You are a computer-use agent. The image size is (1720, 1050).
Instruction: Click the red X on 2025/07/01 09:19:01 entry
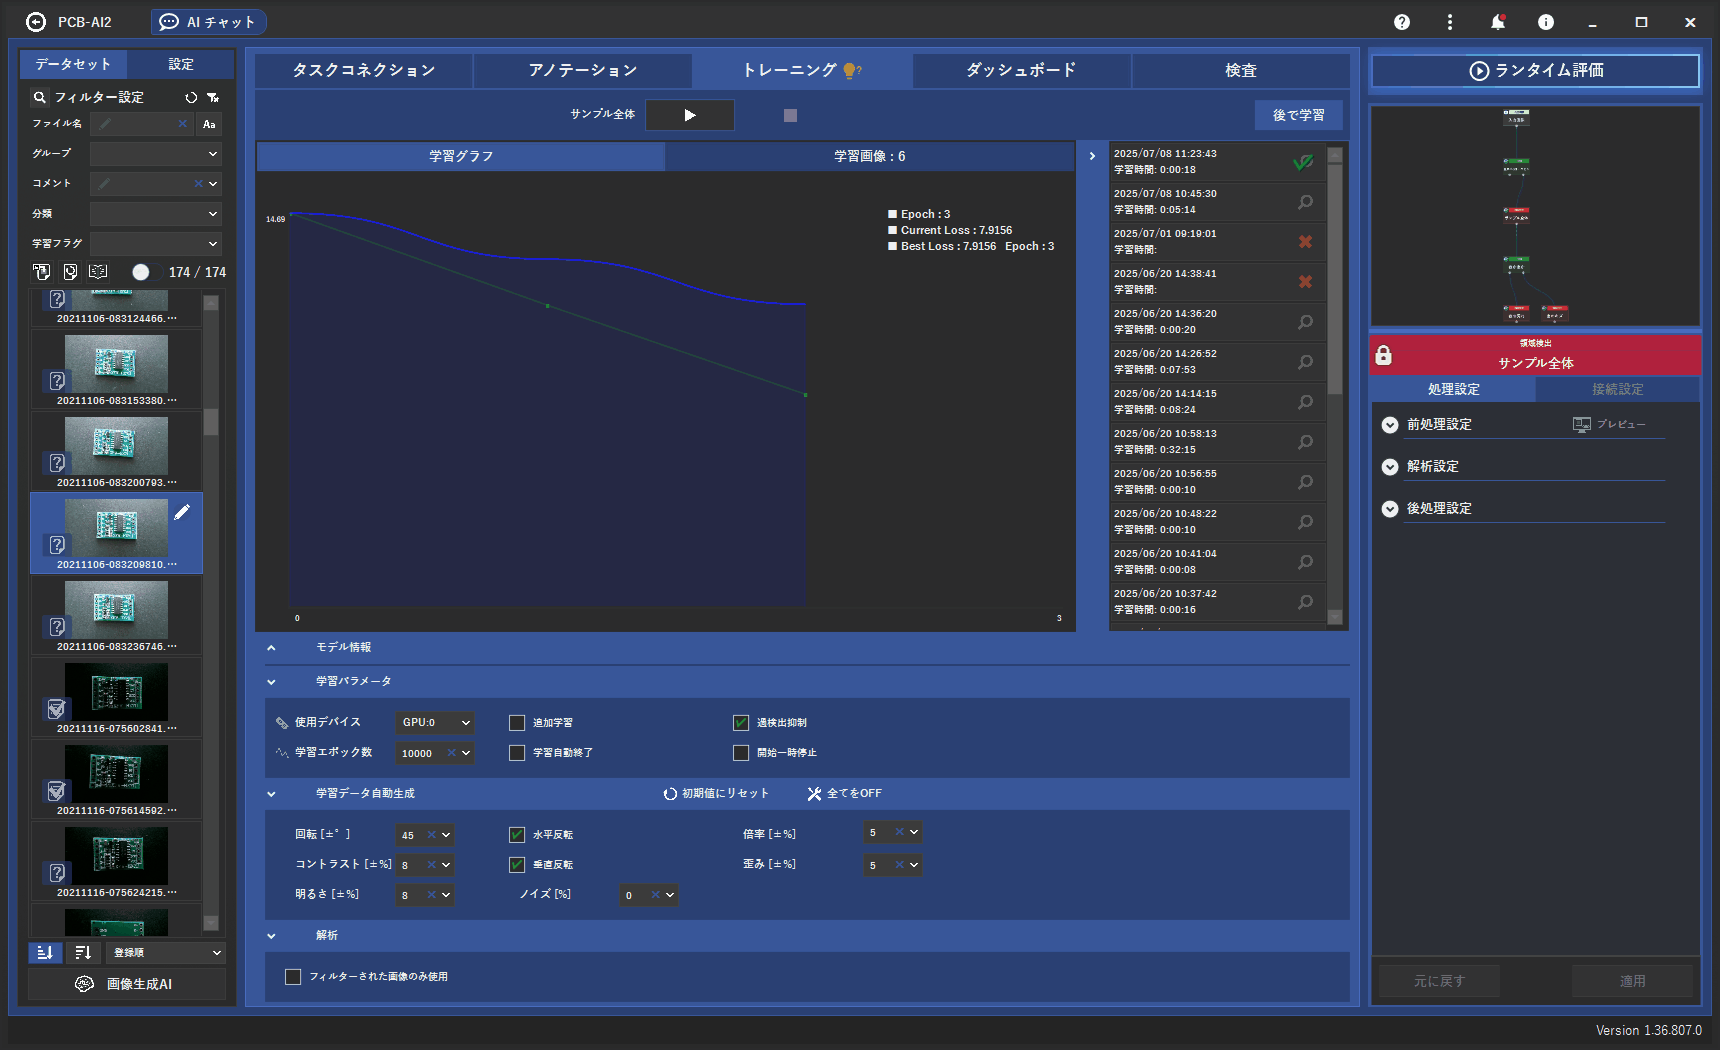tap(1305, 242)
